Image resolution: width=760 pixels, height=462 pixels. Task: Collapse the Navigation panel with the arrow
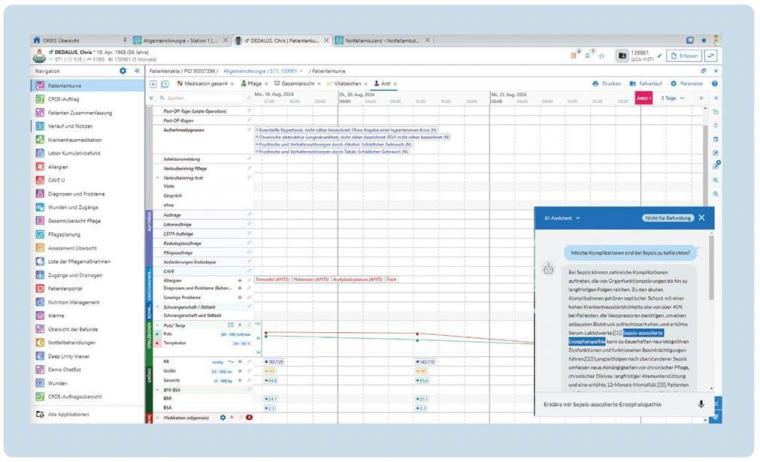pyautogui.click(x=137, y=71)
